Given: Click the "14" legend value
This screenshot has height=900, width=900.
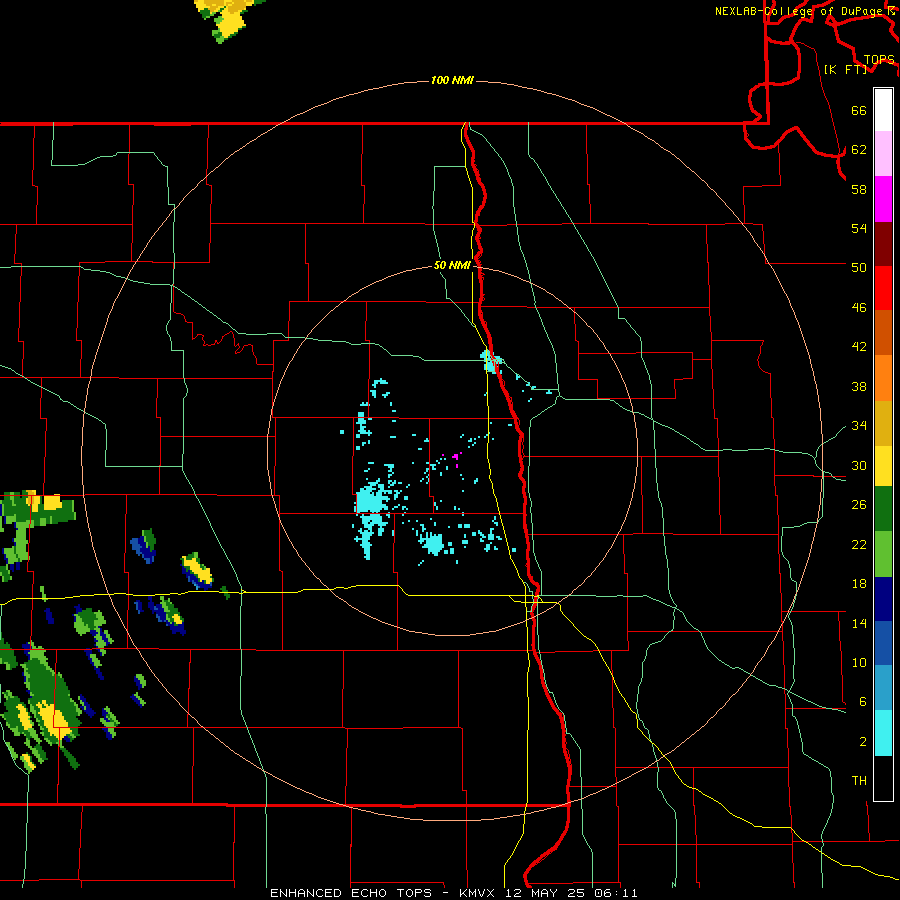Looking at the screenshot, I should point(859,623).
